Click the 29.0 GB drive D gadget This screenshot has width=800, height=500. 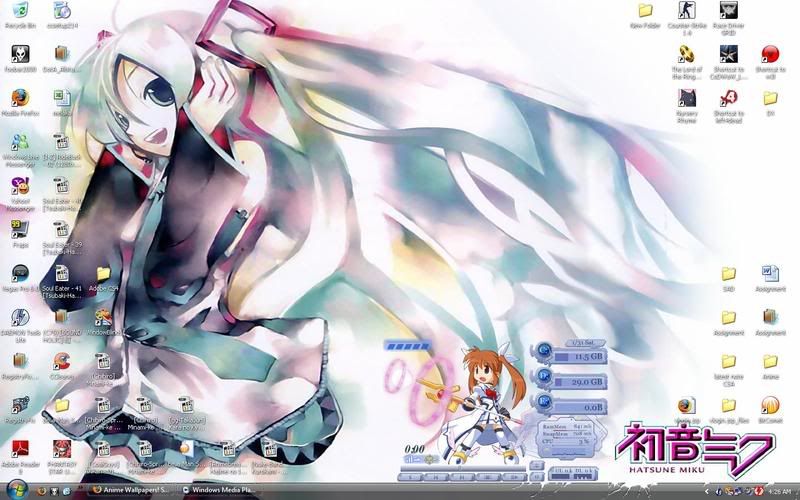[571, 380]
